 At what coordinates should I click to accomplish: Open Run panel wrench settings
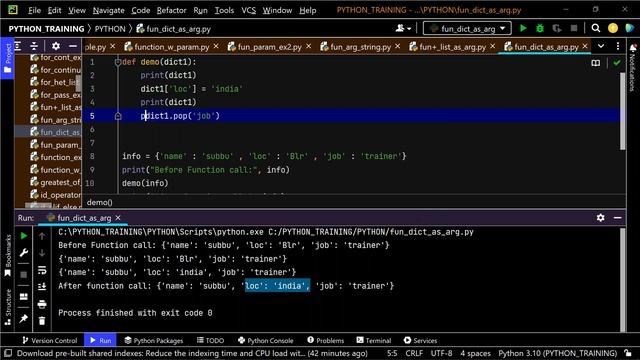(x=24, y=253)
